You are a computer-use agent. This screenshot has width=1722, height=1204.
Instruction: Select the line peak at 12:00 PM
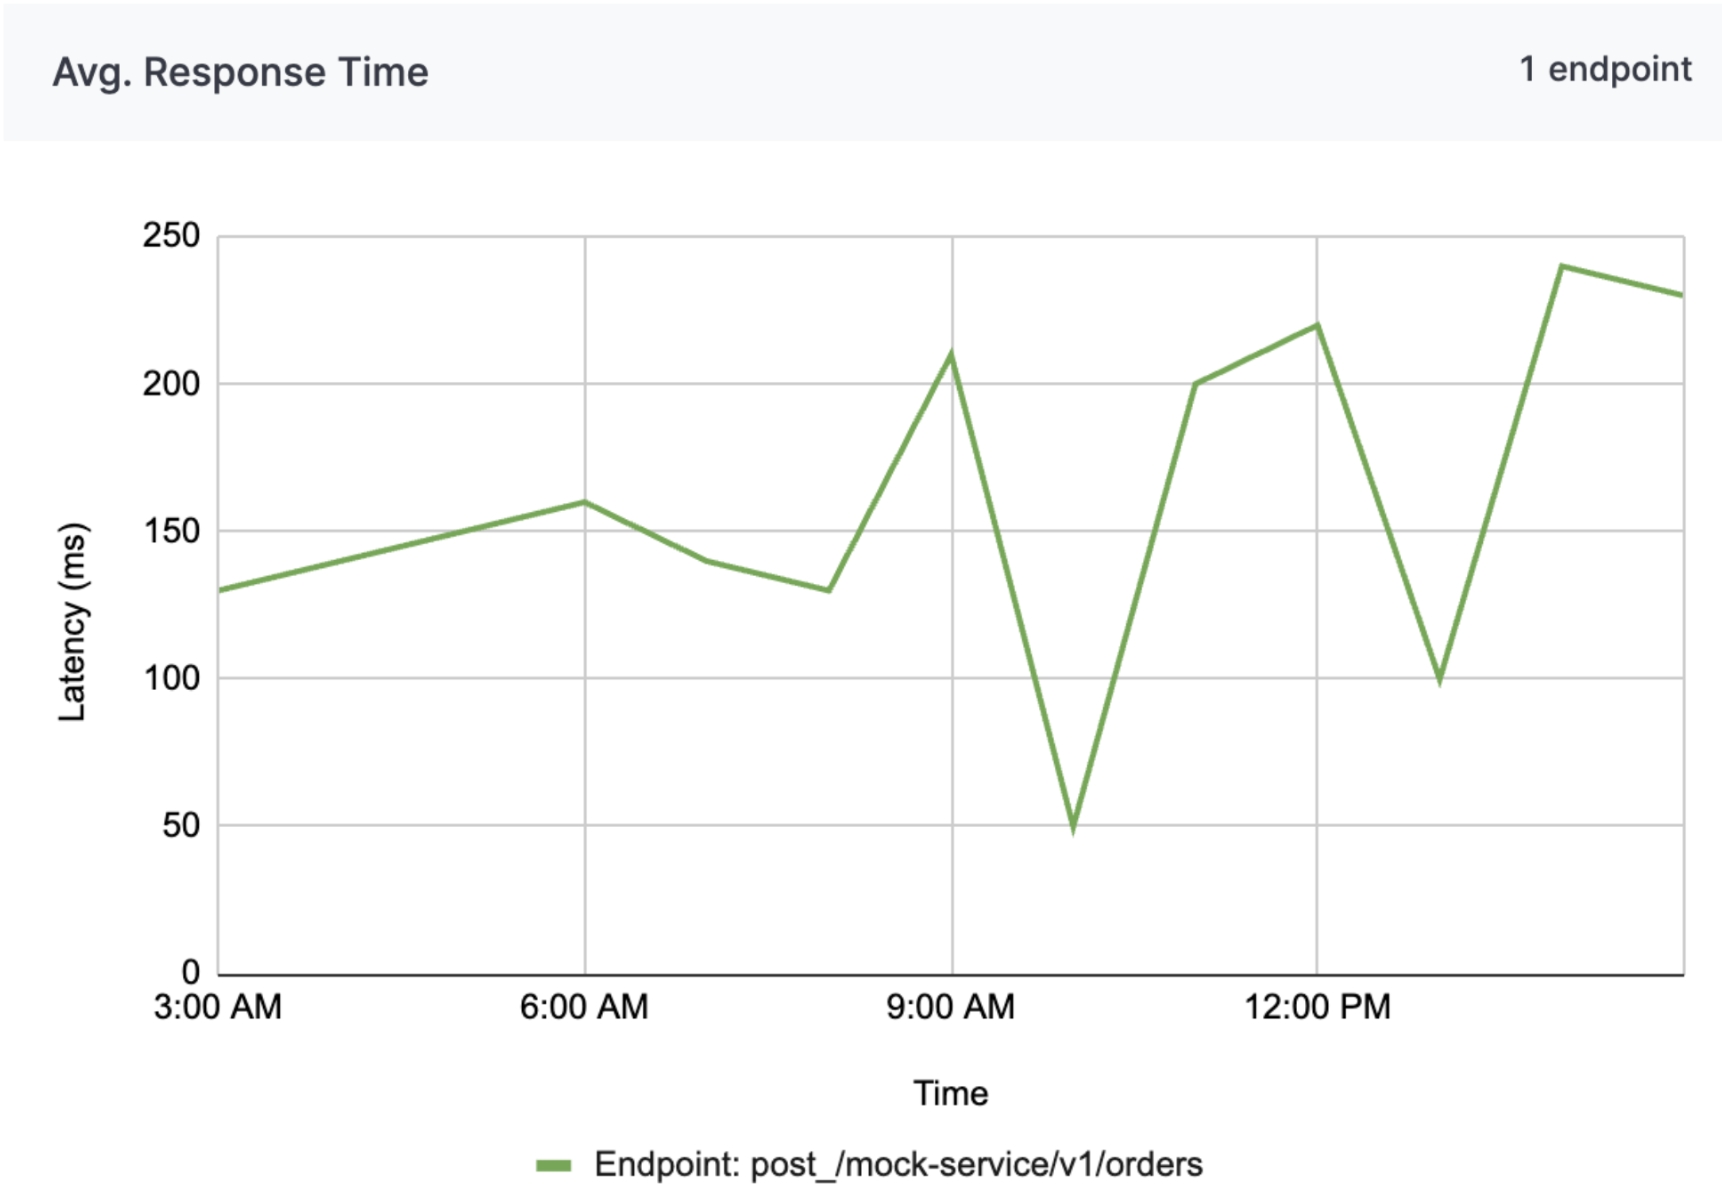pos(1317,325)
